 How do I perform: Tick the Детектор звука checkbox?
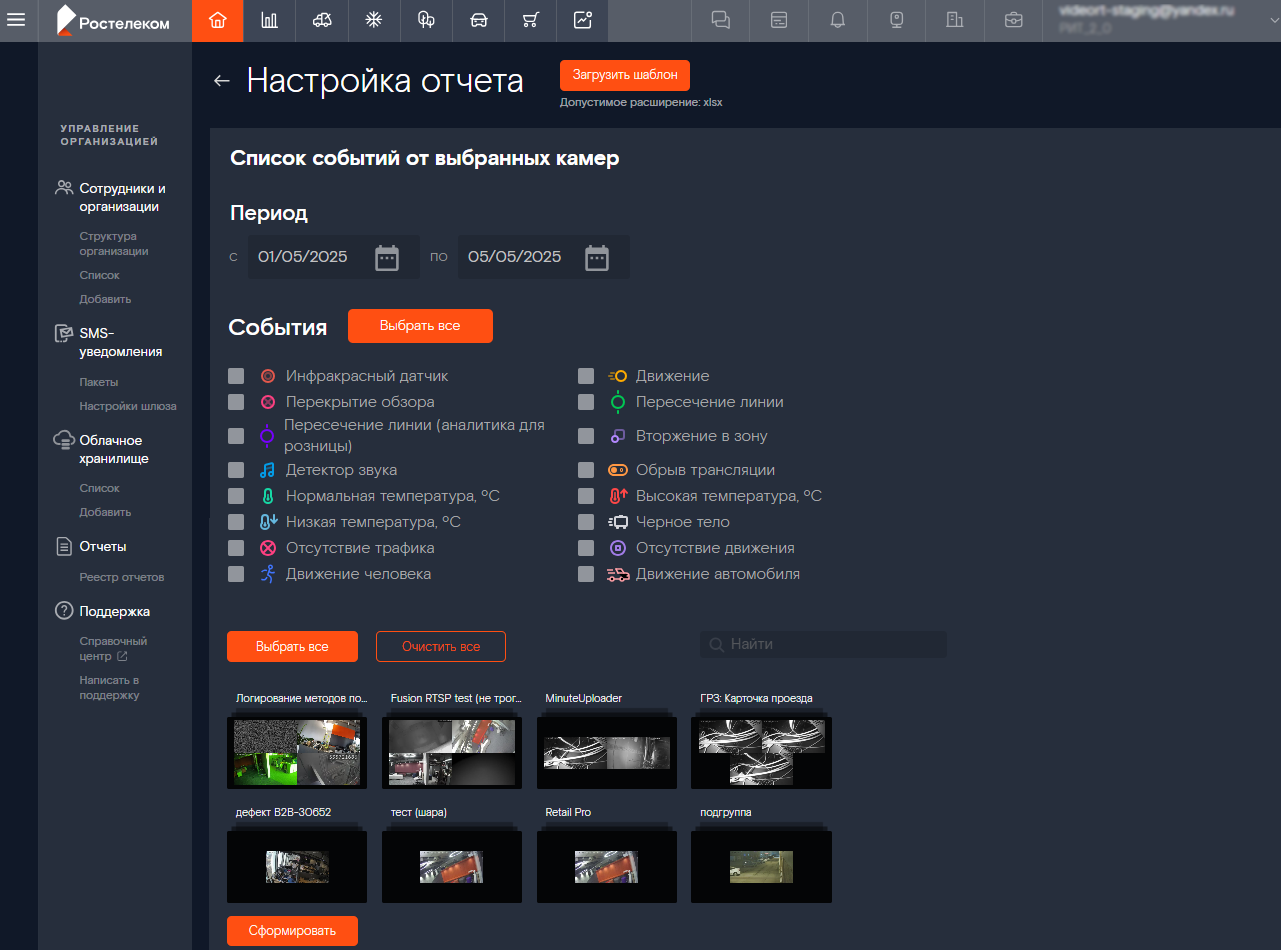click(236, 470)
